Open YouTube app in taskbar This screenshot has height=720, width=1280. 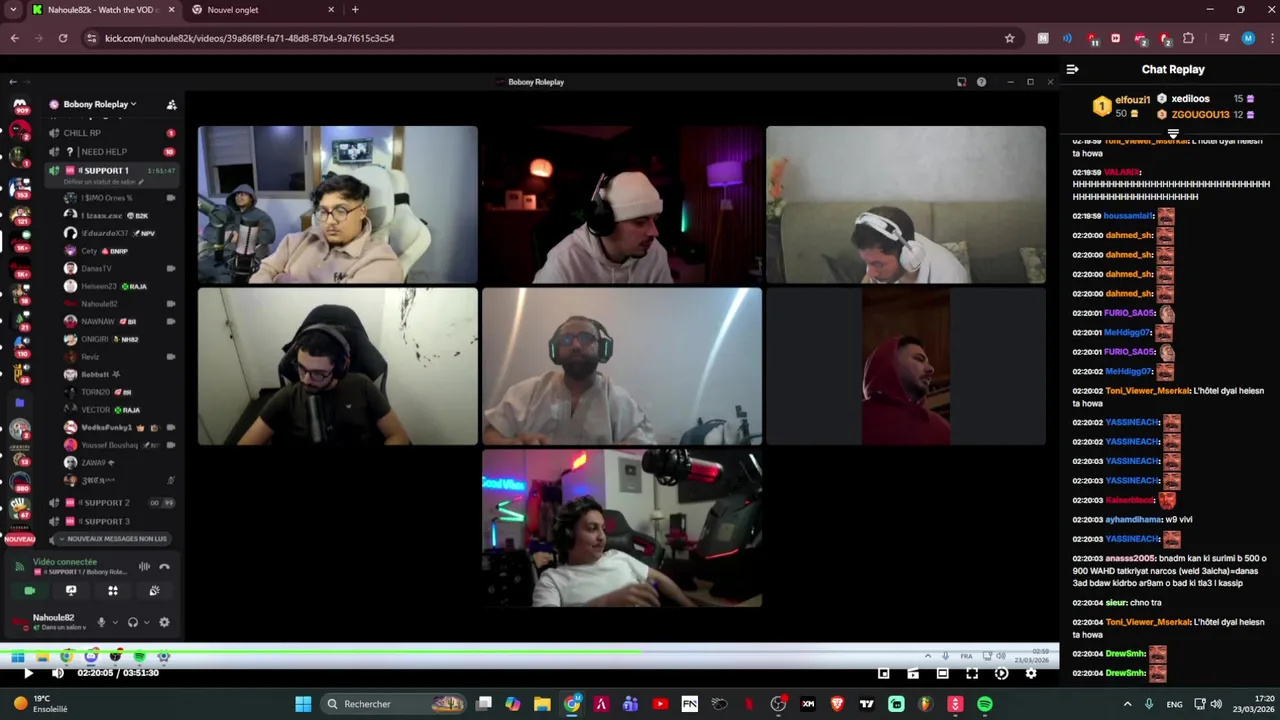coord(660,704)
